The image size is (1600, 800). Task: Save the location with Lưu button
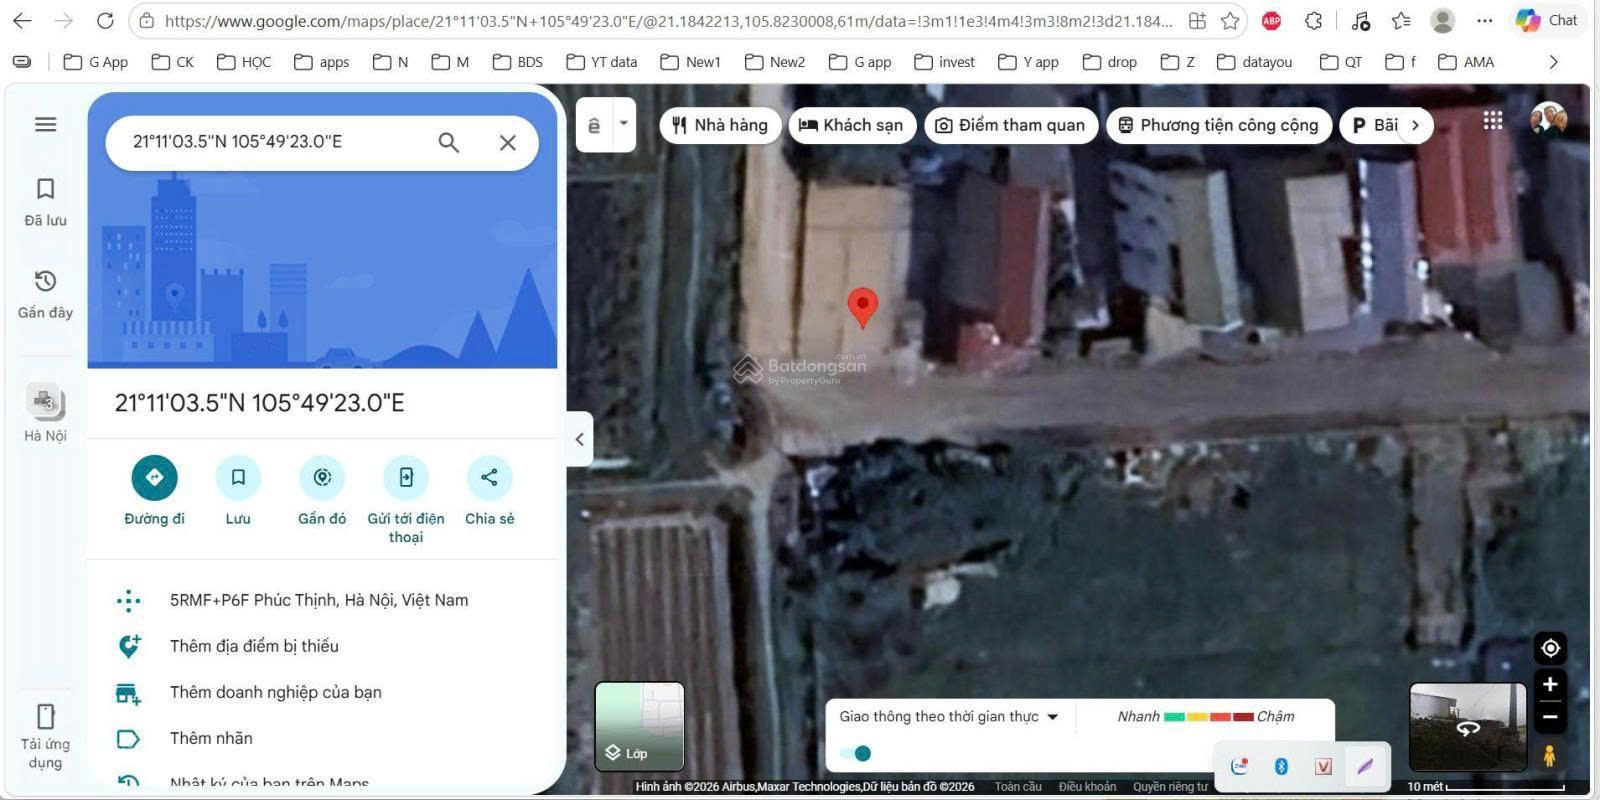tap(238, 490)
